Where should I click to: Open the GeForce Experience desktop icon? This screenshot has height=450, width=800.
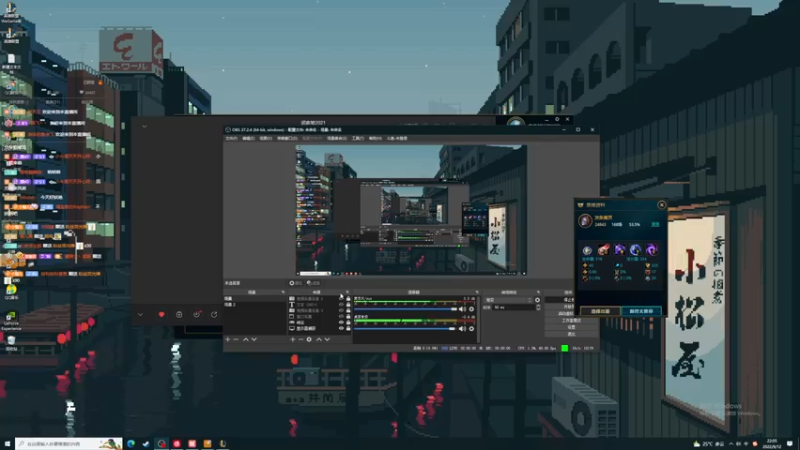[x=11, y=320]
